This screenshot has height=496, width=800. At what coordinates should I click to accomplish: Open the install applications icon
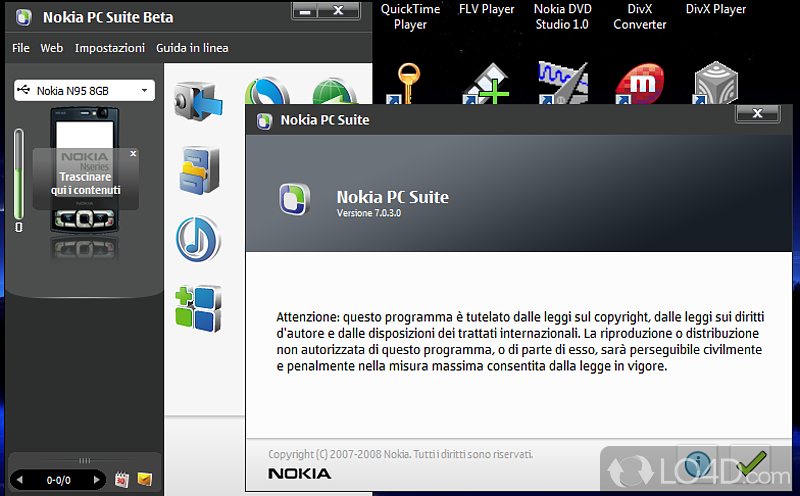198,308
